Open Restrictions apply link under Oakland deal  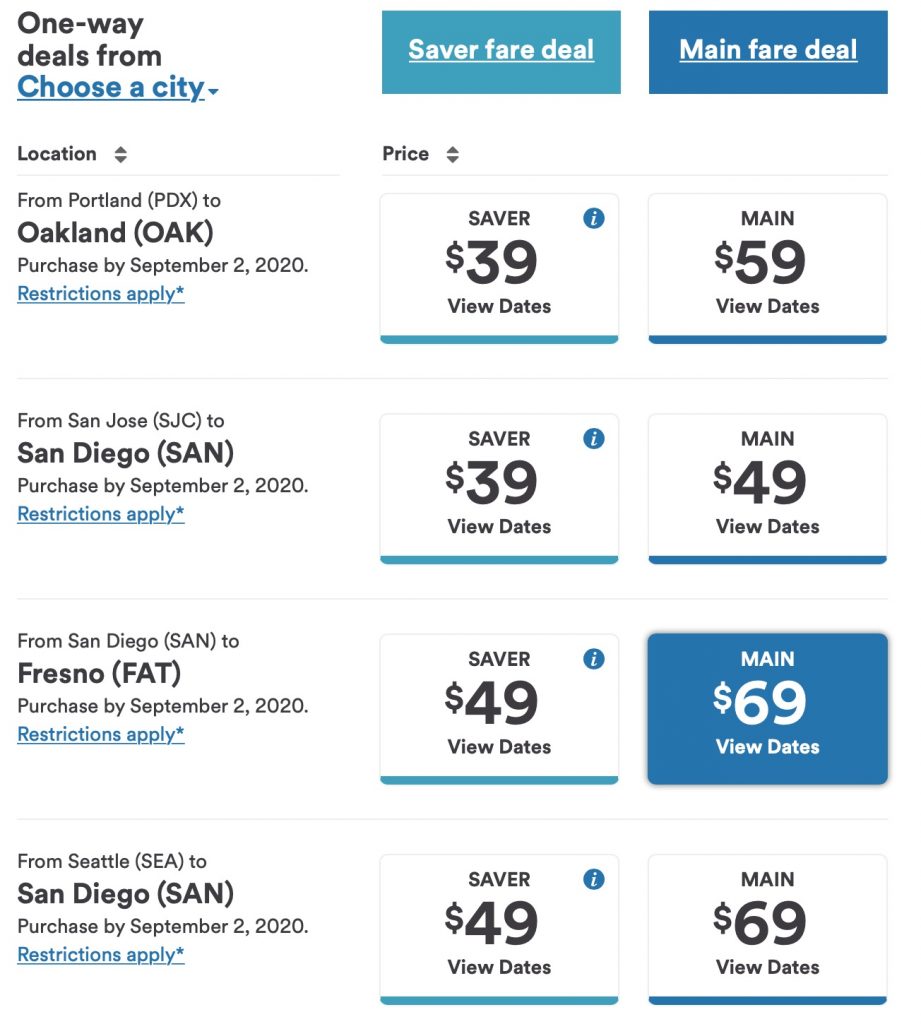coord(101,294)
